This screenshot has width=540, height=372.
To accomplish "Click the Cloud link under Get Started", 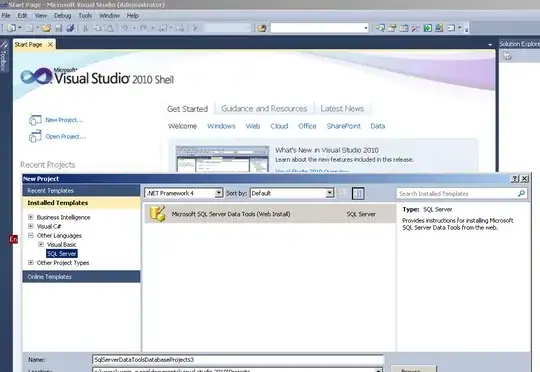I will pyautogui.click(x=279, y=126).
